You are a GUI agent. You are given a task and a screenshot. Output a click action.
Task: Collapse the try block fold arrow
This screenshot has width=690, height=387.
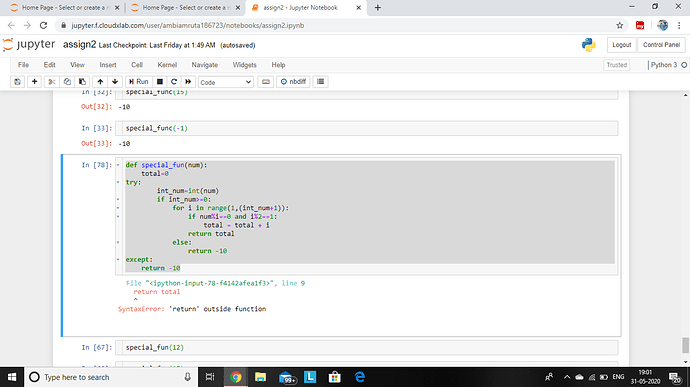pyautogui.click(x=118, y=182)
